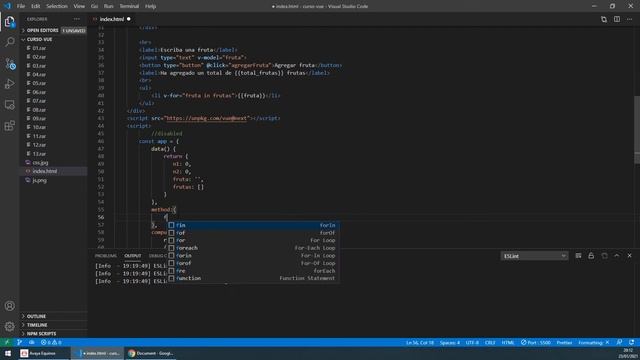Expand the Outline section
The image size is (640, 360).
[x=54, y=316]
